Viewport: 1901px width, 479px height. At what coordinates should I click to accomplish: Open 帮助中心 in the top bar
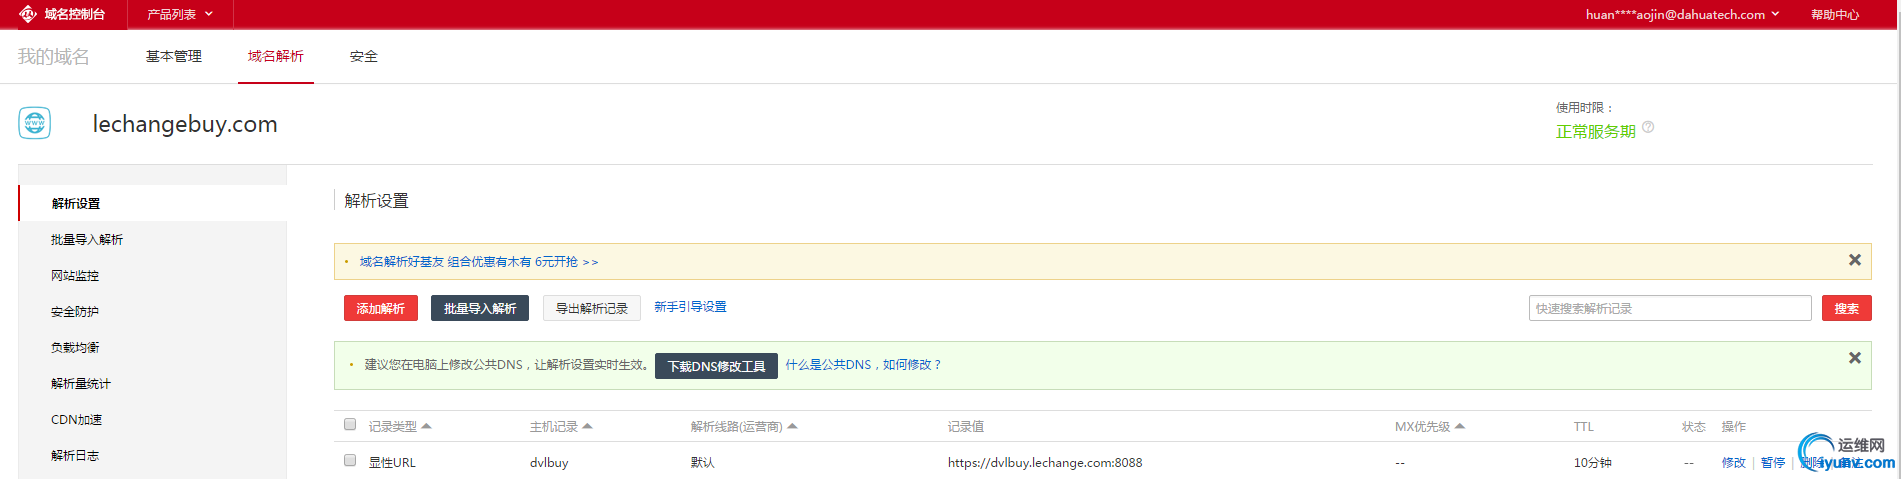coord(1835,14)
